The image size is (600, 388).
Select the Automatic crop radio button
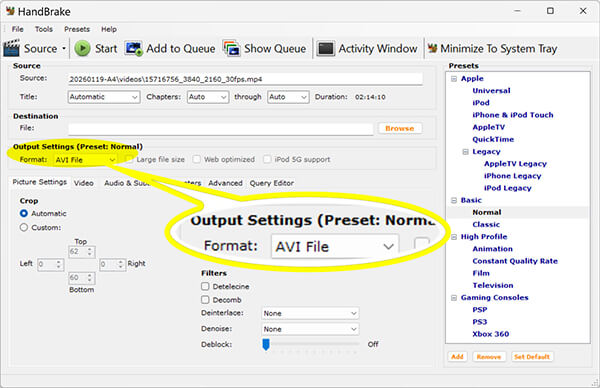pyautogui.click(x=24, y=214)
